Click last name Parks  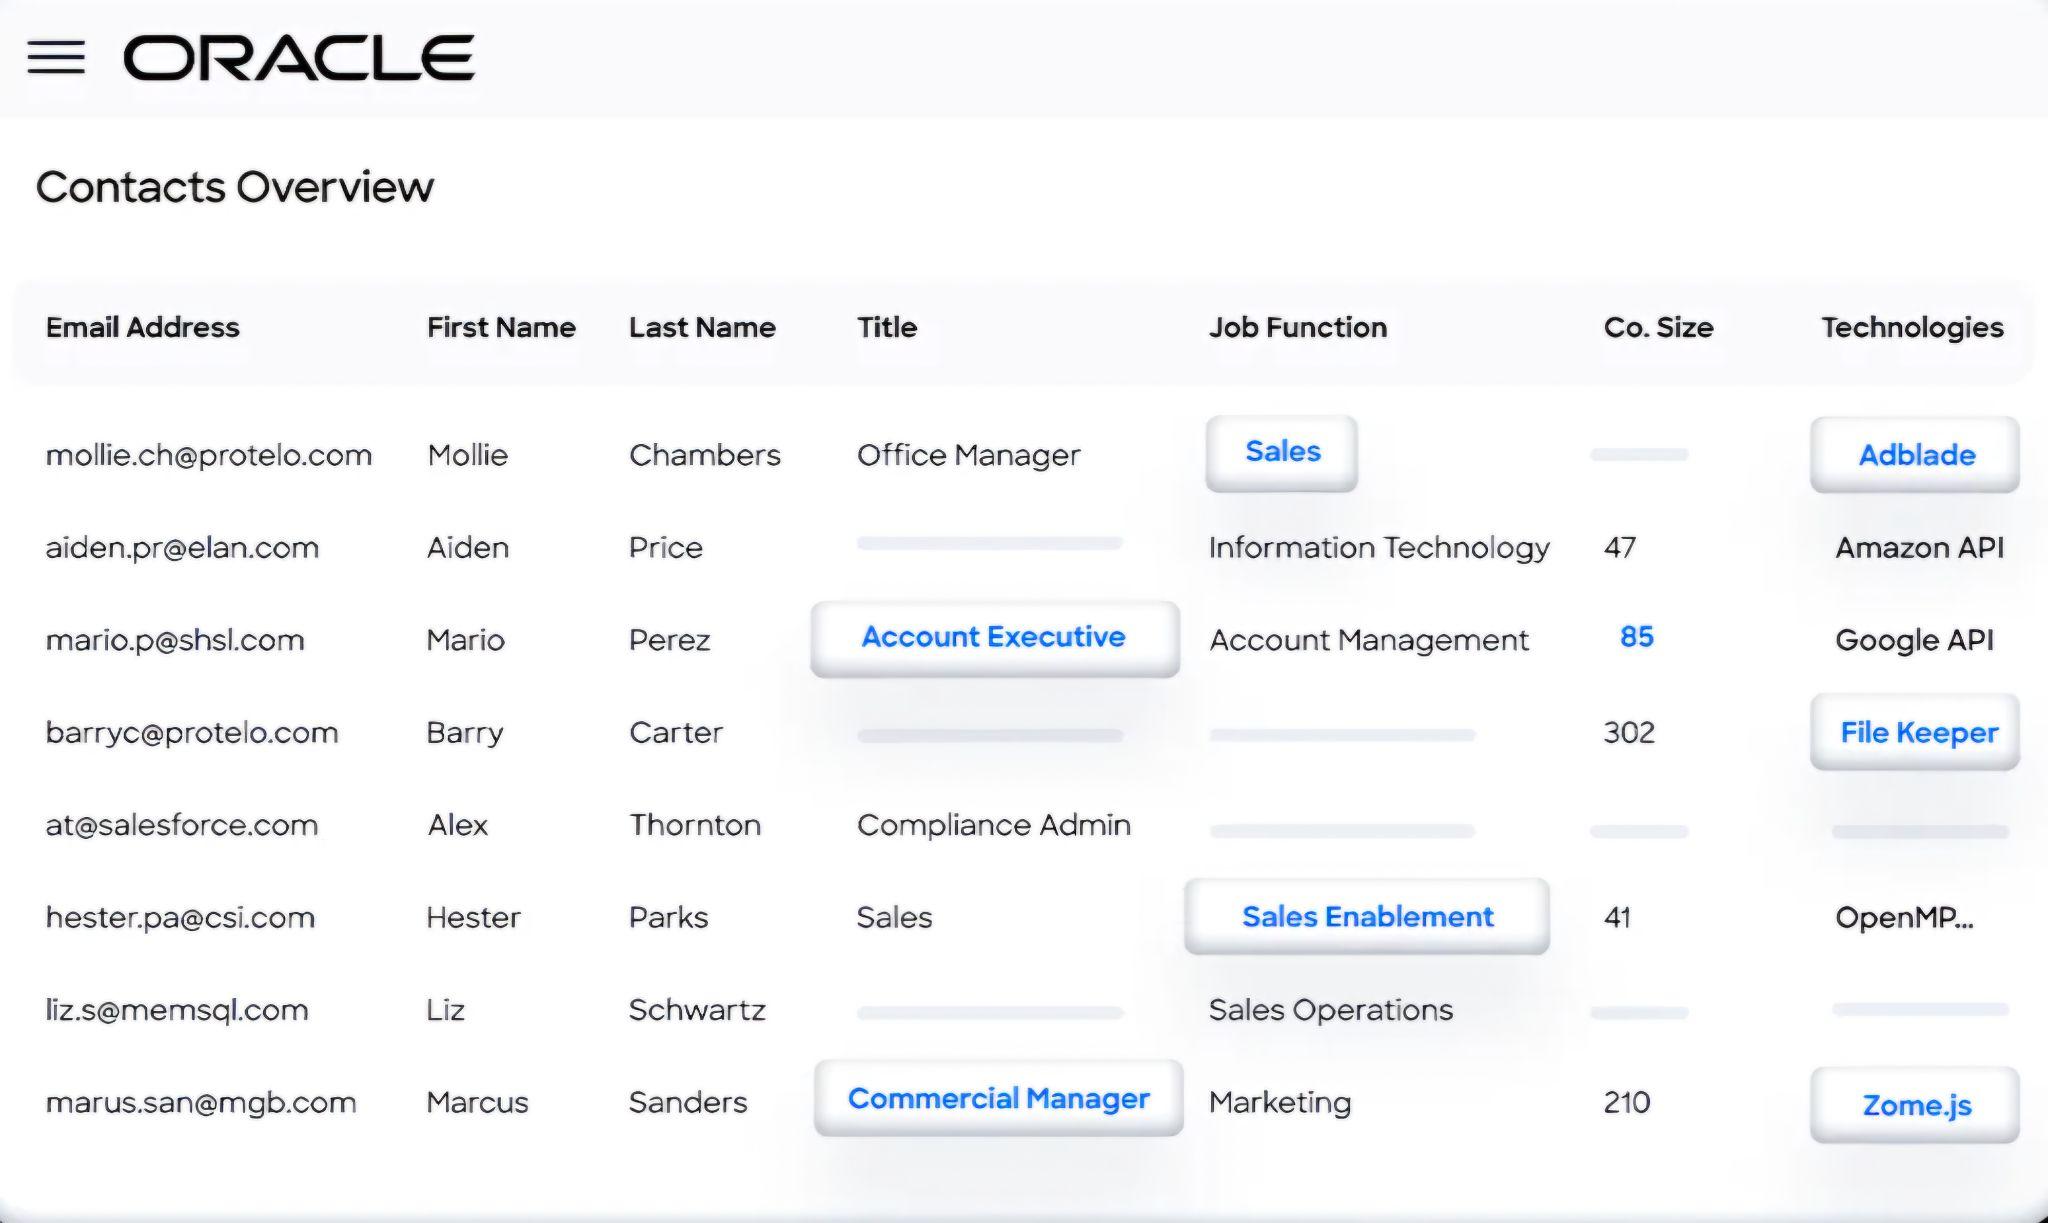click(x=669, y=918)
